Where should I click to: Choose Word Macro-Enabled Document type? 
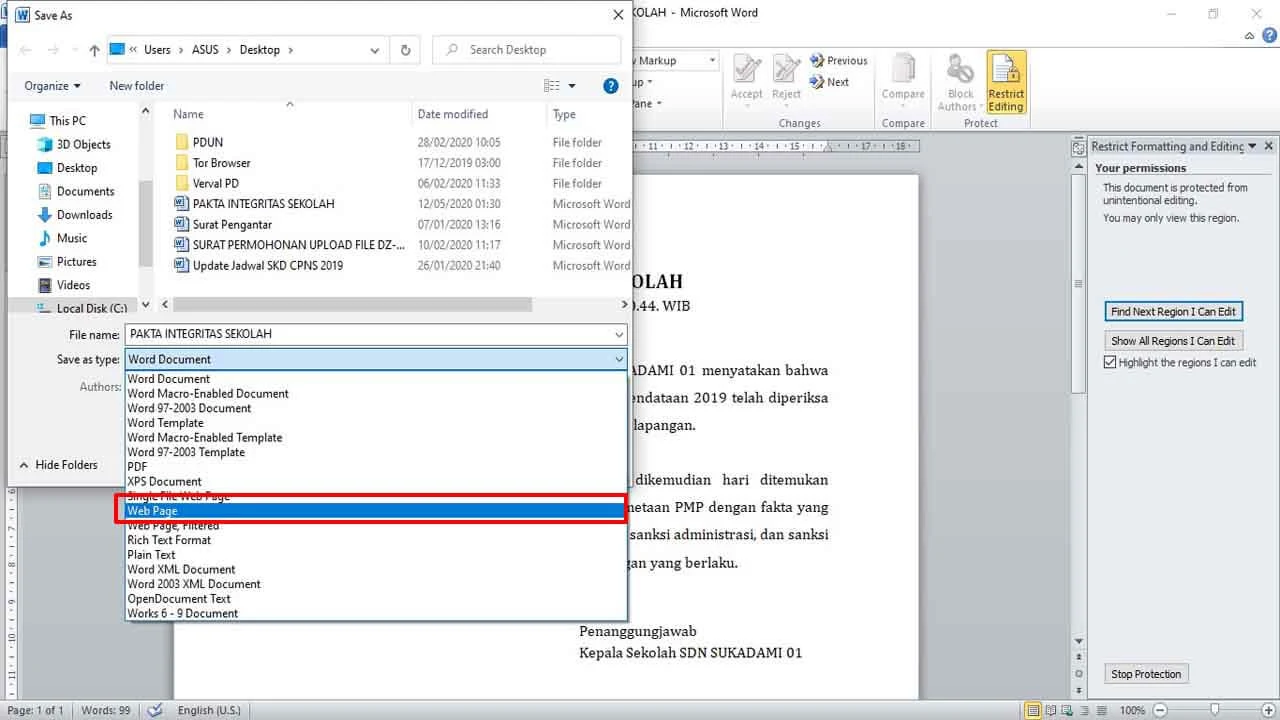[x=208, y=394]
